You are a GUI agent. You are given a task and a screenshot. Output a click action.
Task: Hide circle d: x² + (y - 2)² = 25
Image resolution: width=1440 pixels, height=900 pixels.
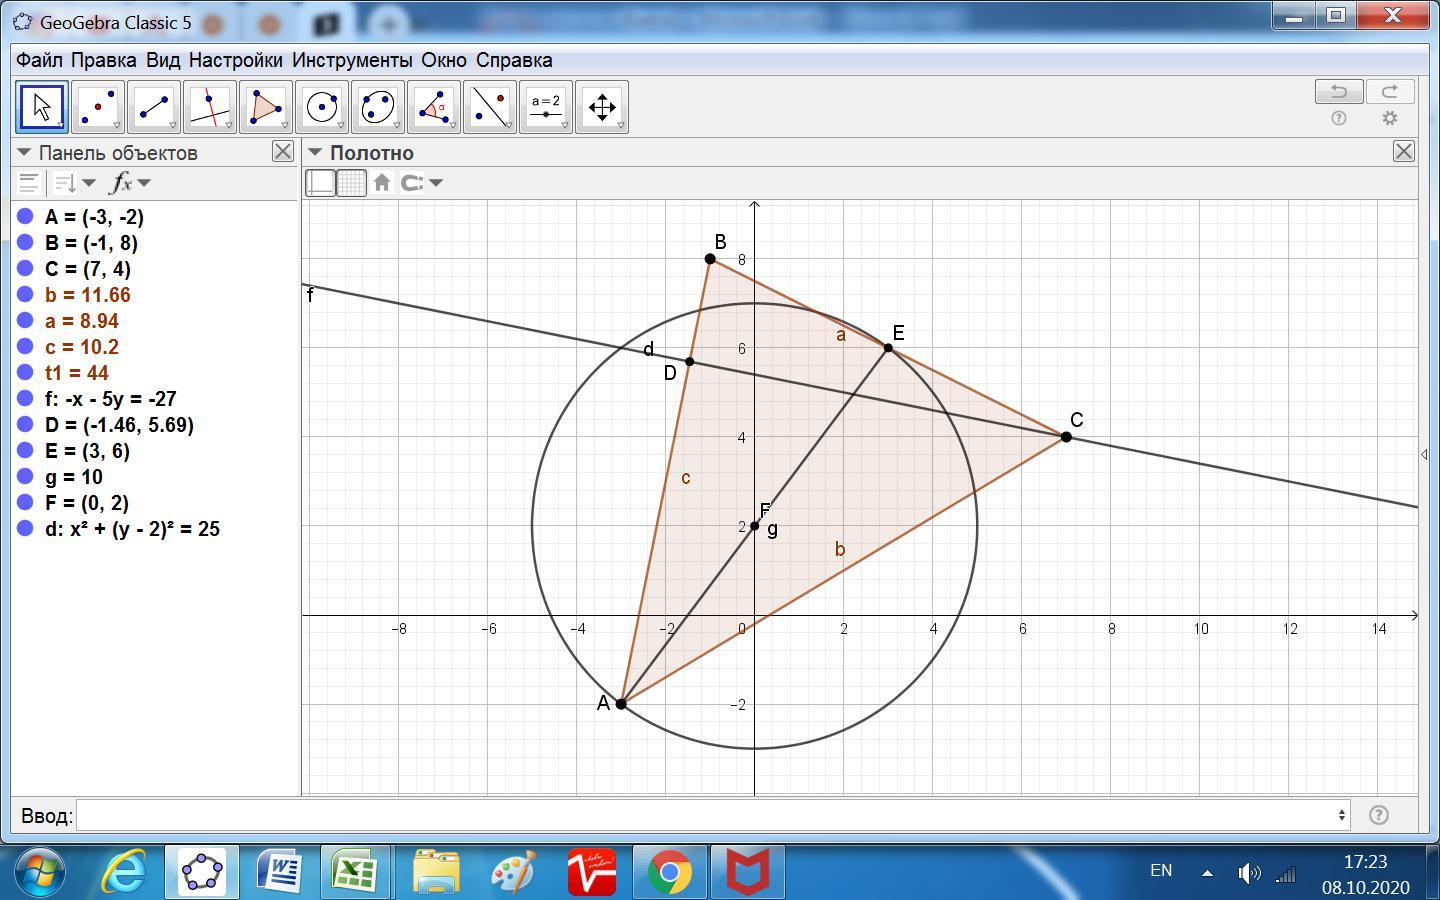point(26,529)
